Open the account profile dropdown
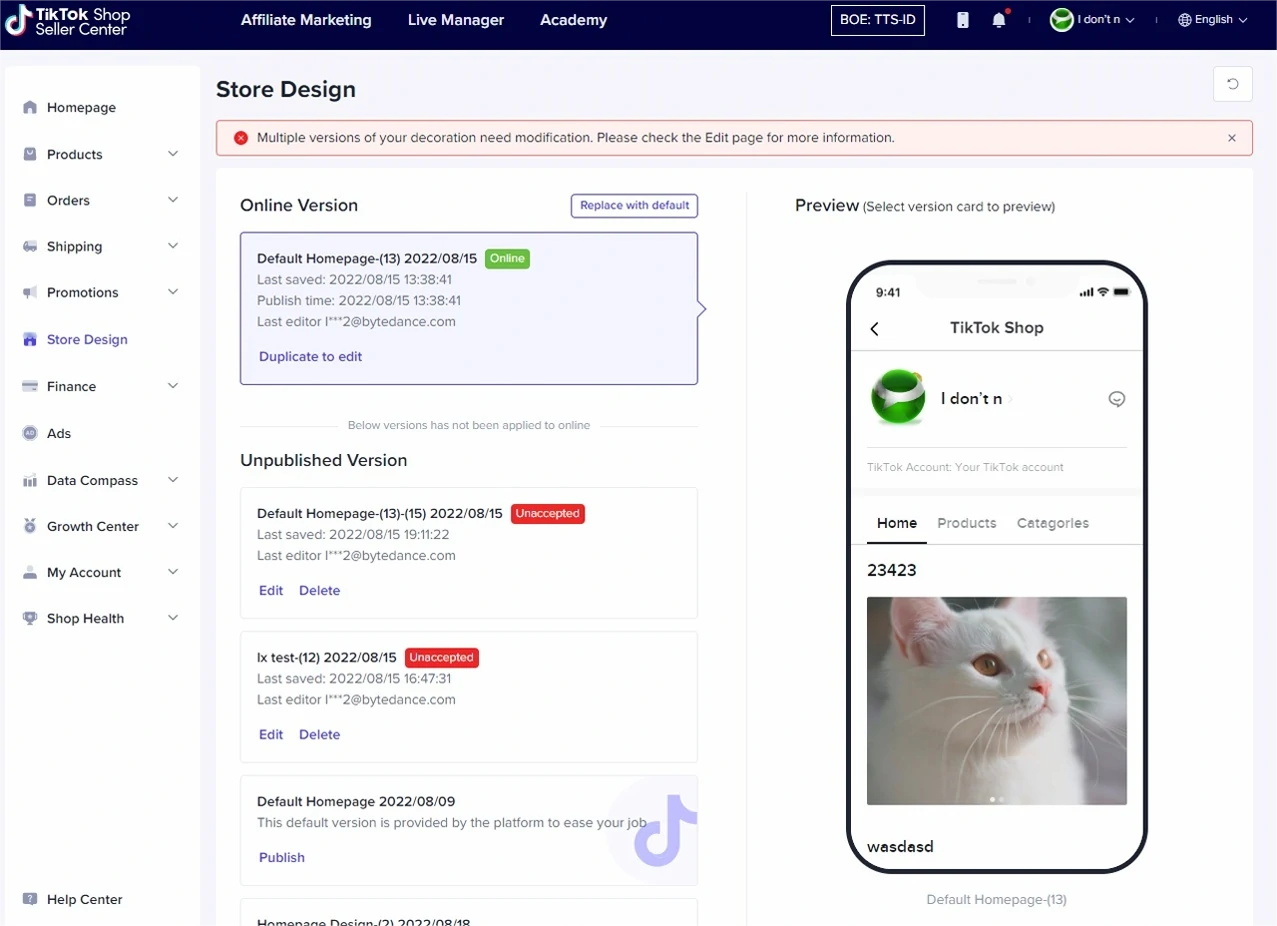The width and height of the screenshot is (1277, 926). click(1093, 20)
